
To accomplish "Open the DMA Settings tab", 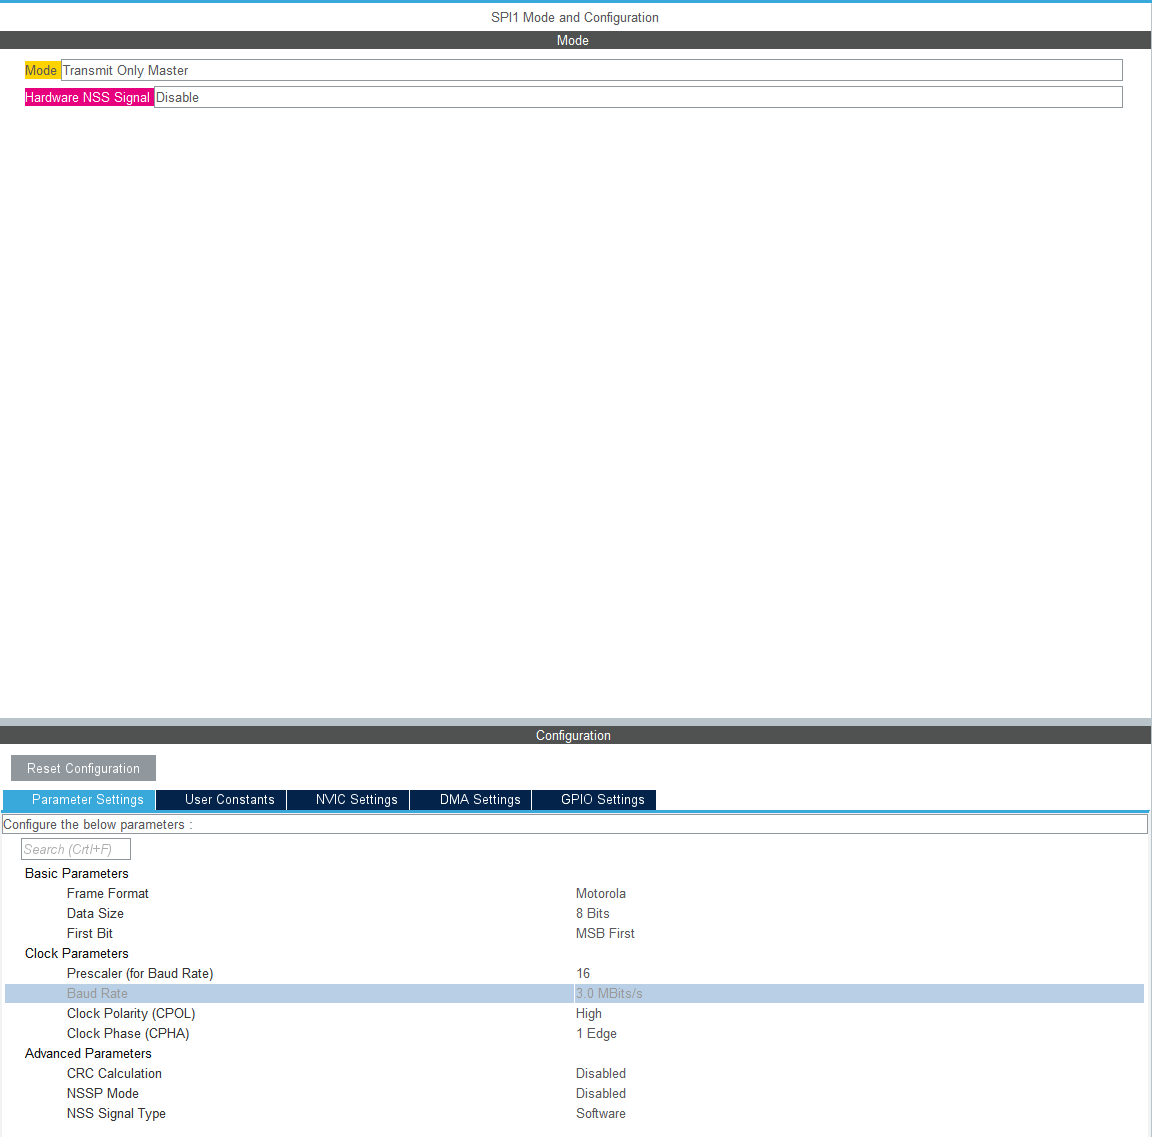I will pos(479,799).
